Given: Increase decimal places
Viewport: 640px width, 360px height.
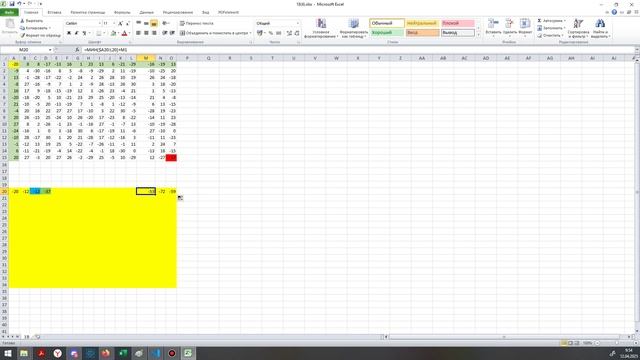Looking at the screenshot, I should click(289, 33).
